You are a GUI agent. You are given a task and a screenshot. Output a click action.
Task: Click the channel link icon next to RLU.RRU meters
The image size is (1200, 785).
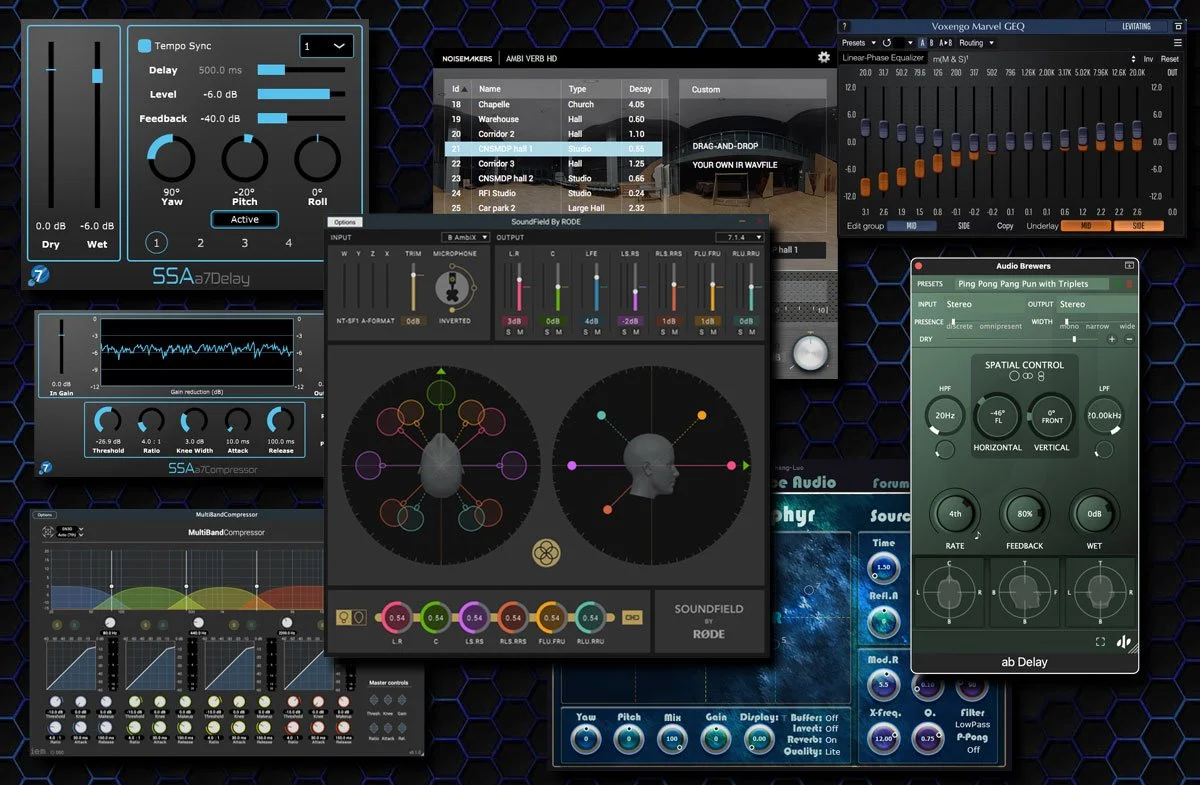[631, 618]
